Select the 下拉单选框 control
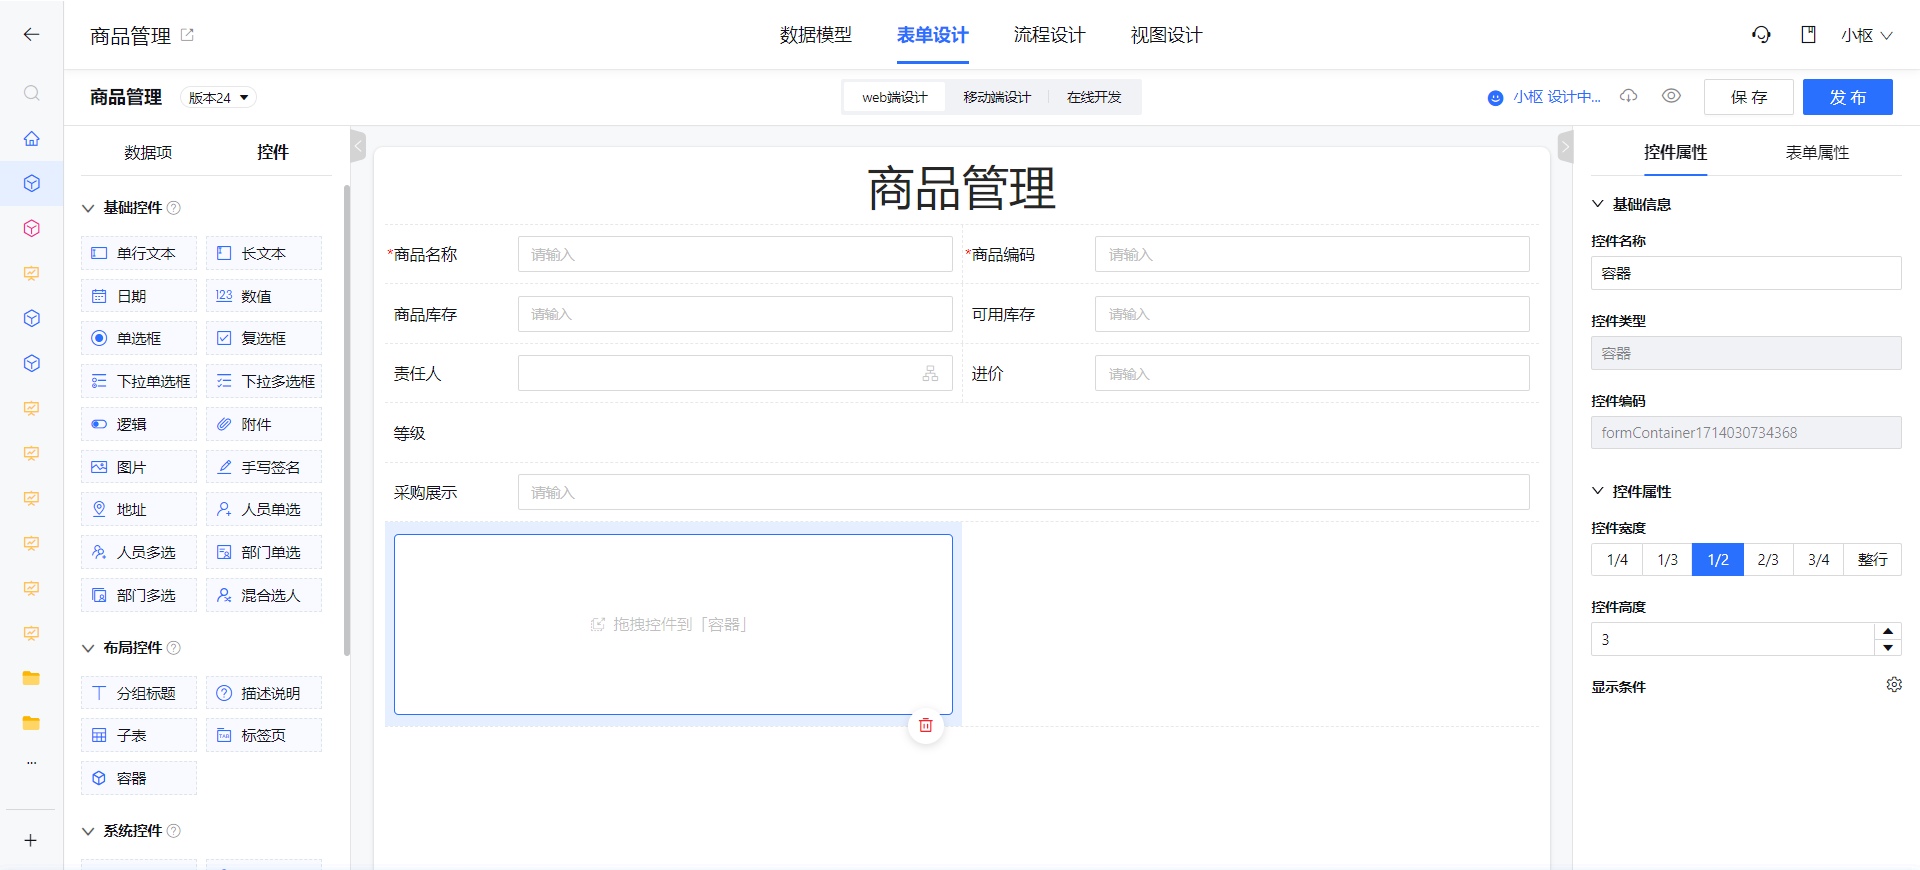Image resolution: width=1920 pixels, height=870 pixels. (138, 381)
